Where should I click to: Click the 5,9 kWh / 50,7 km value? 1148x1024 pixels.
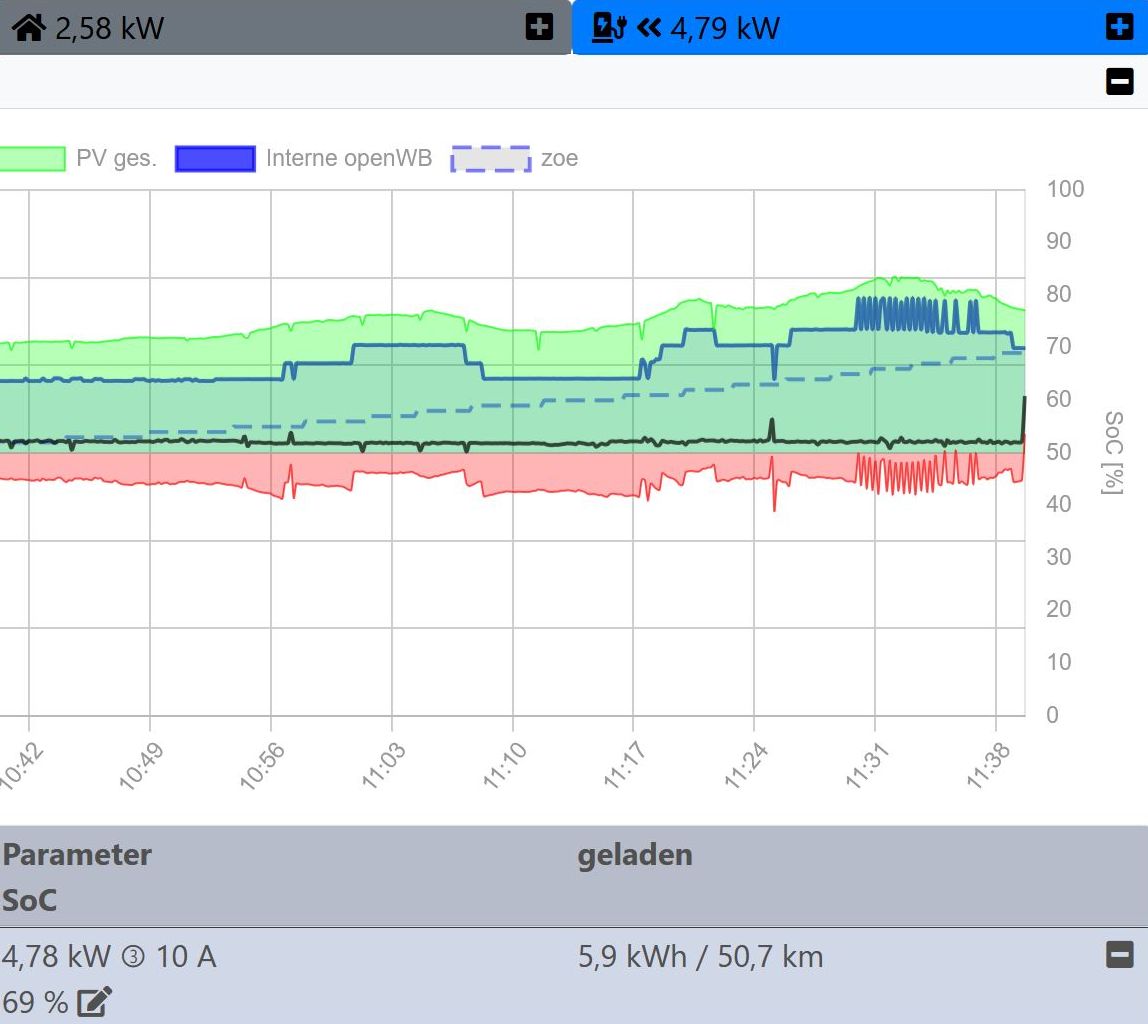point(700,957)
